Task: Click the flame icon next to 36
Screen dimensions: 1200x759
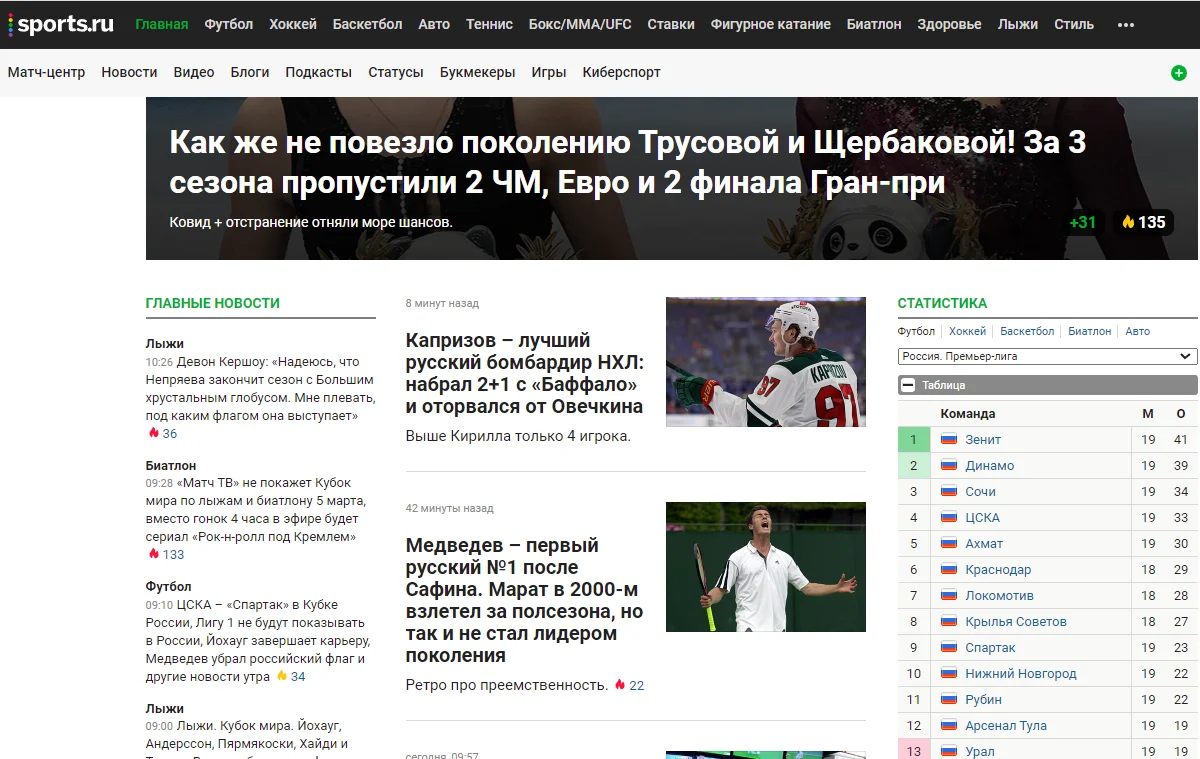Action: pos(153,433)
